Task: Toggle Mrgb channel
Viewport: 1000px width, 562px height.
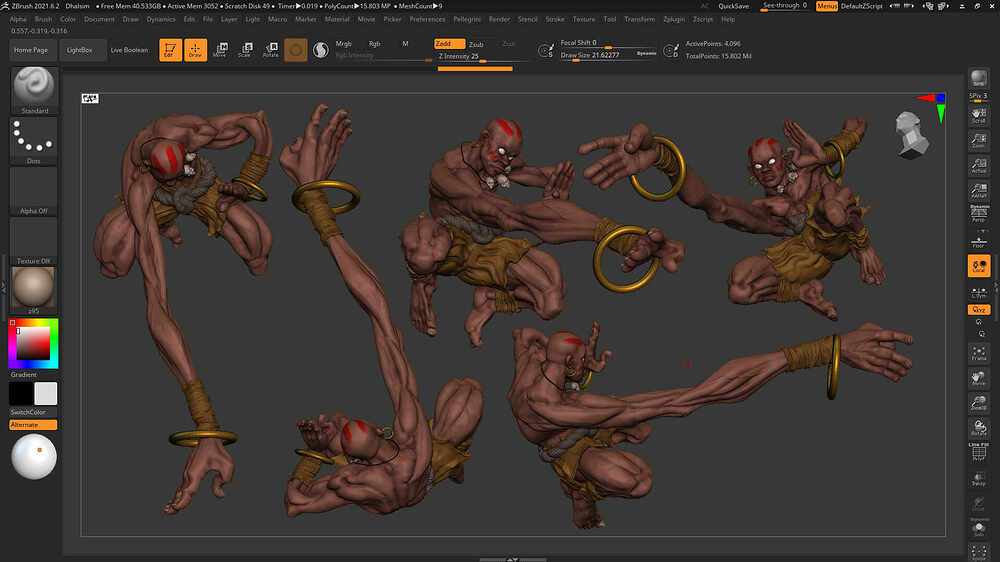Action: [x=343, y=44]
